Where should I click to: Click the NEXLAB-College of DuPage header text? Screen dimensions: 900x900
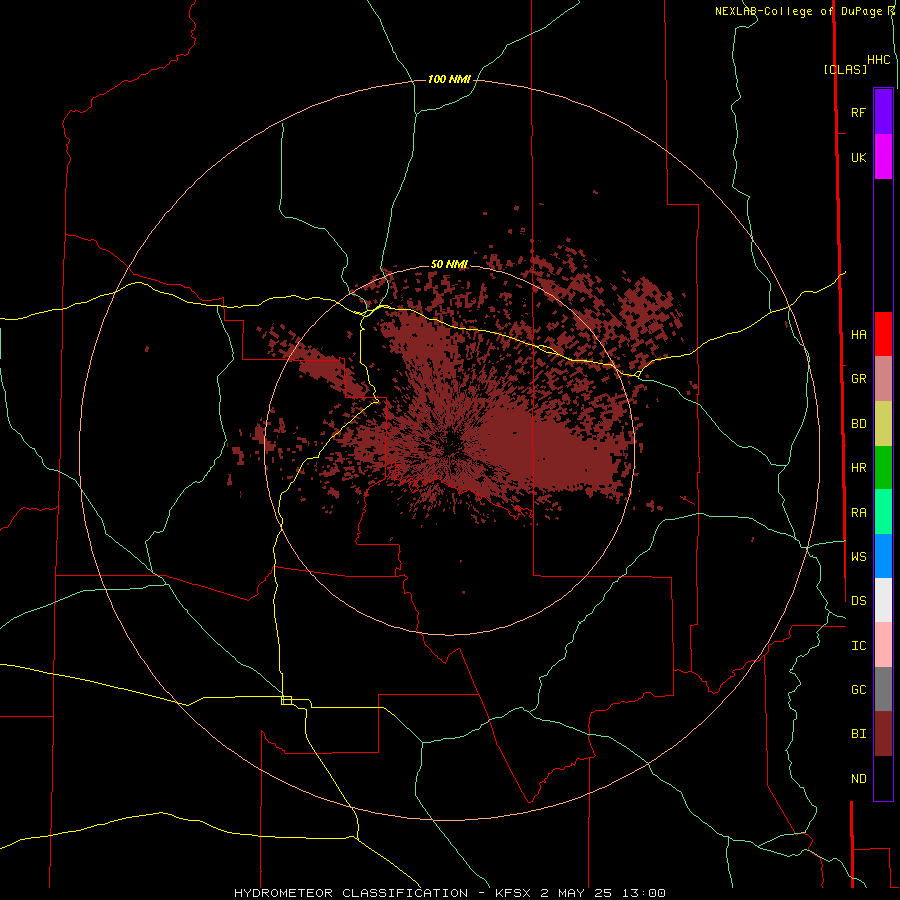pos(798,11)
